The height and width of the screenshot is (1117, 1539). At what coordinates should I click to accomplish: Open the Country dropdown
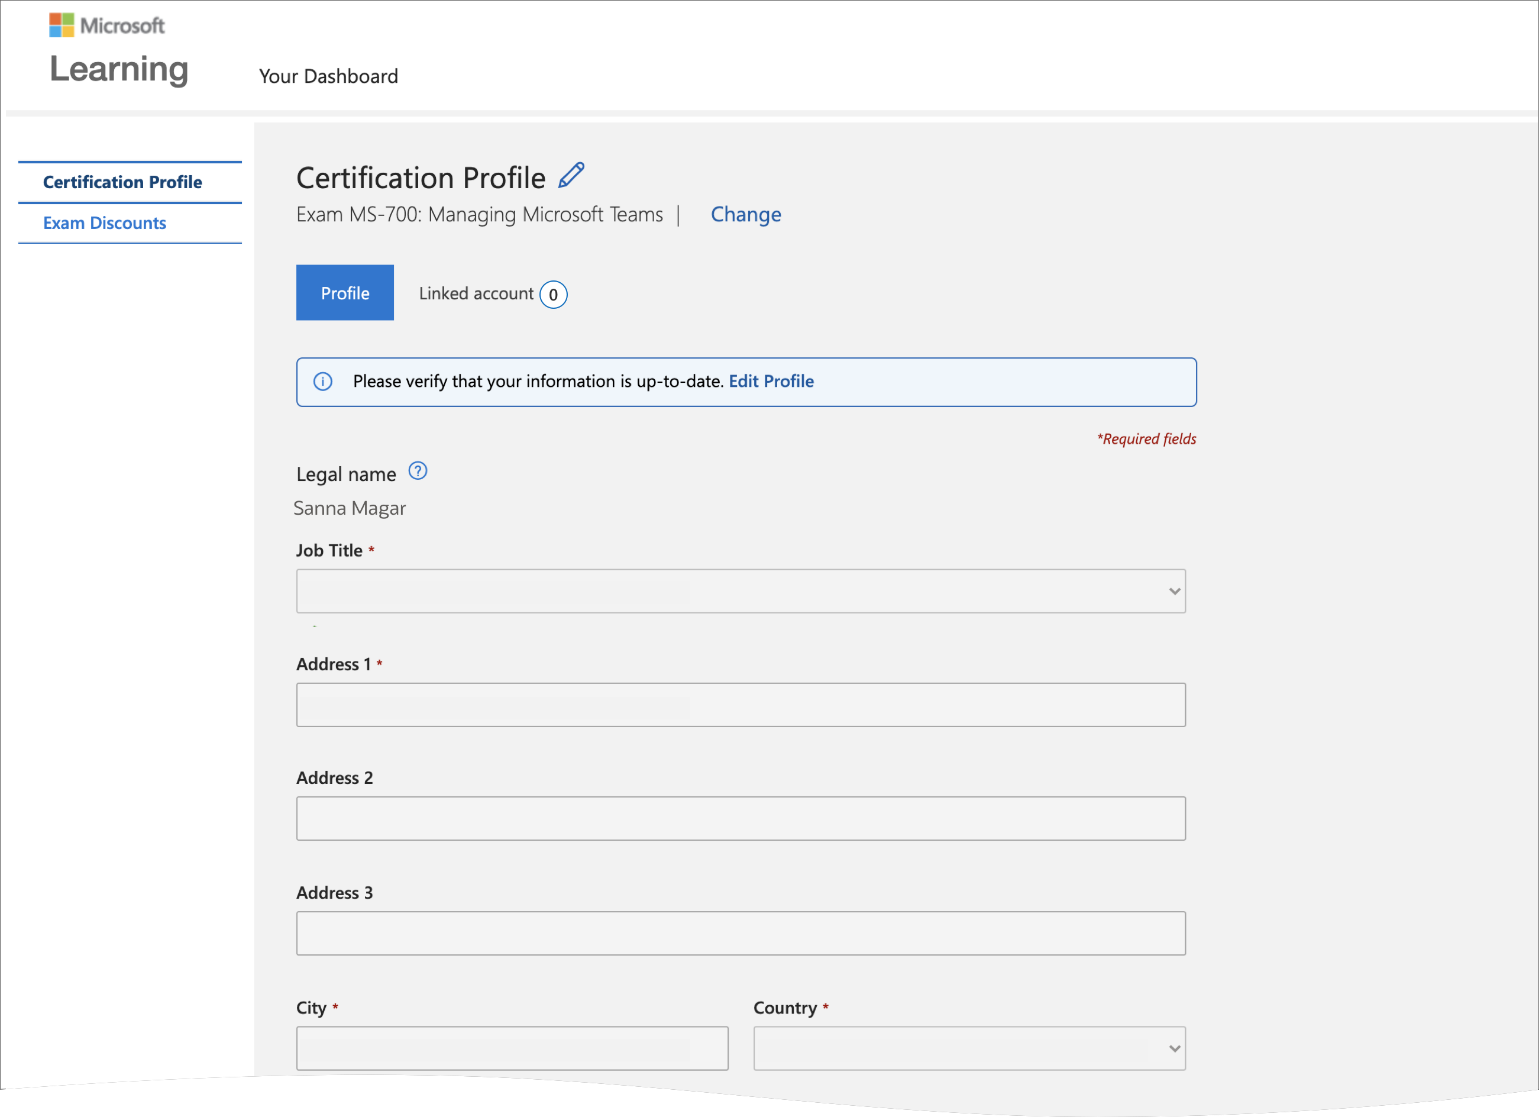point(969,1048)
